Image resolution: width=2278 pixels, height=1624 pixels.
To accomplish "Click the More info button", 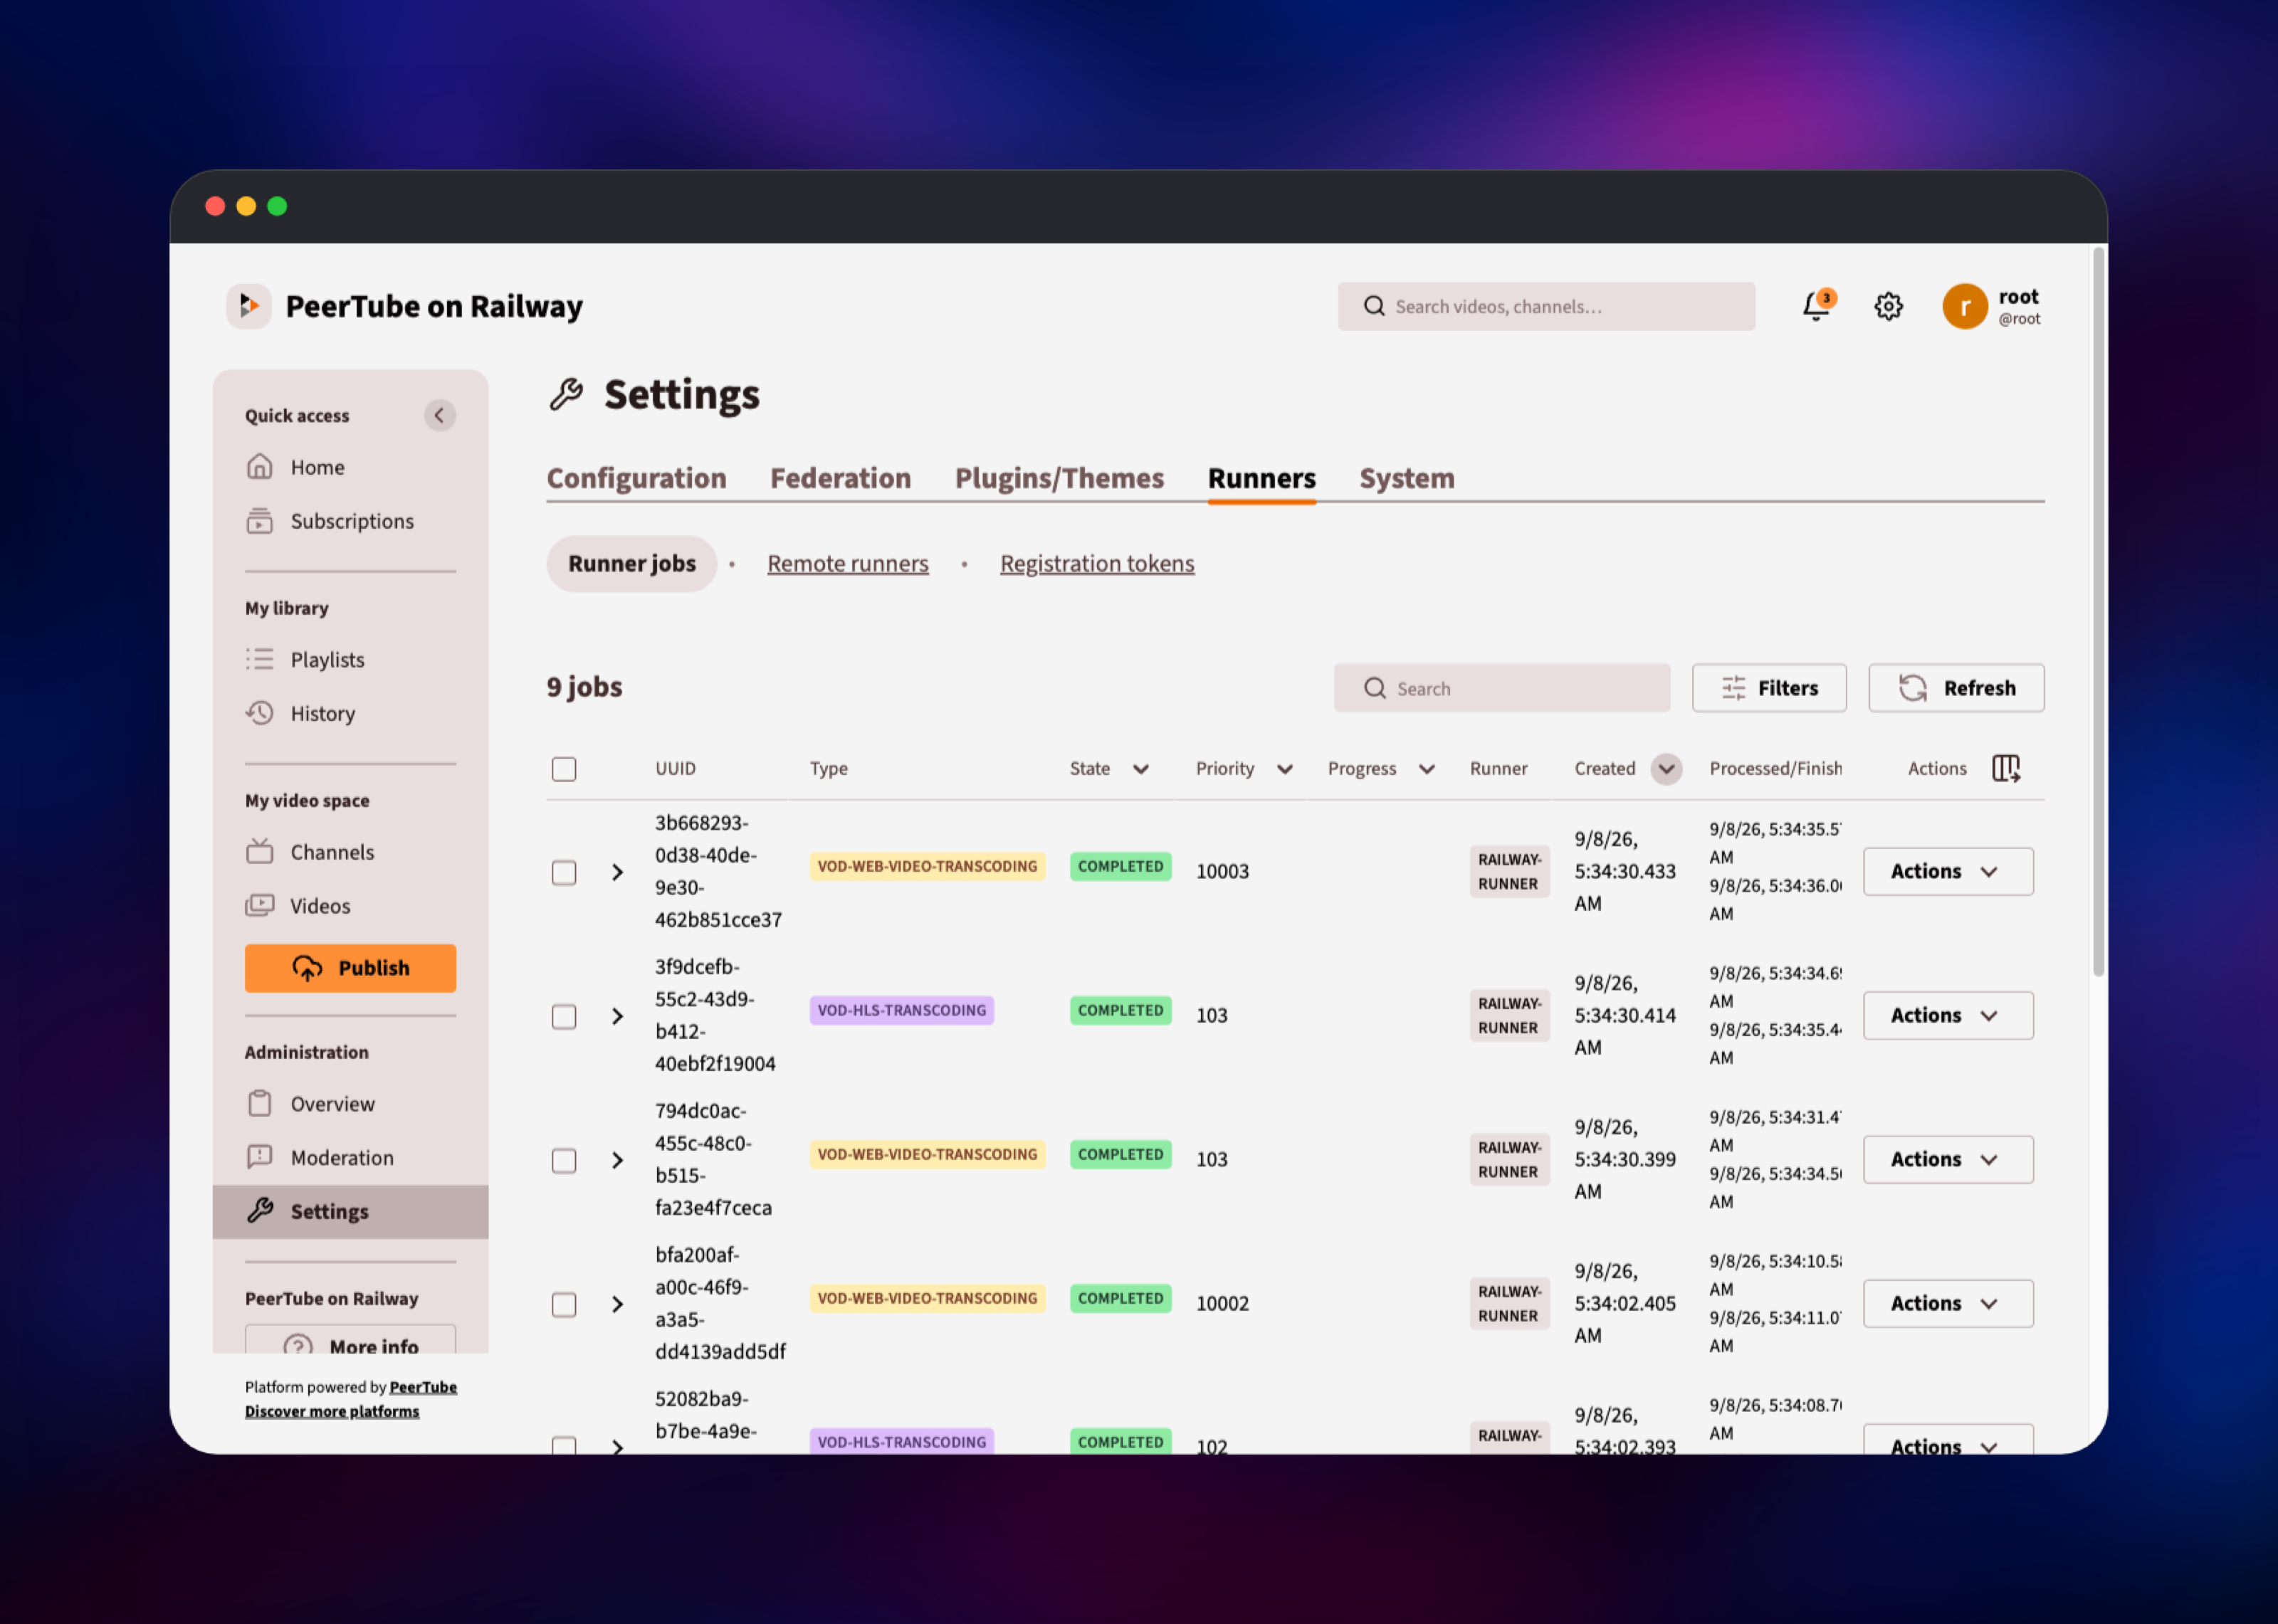I will [350, 1340].
